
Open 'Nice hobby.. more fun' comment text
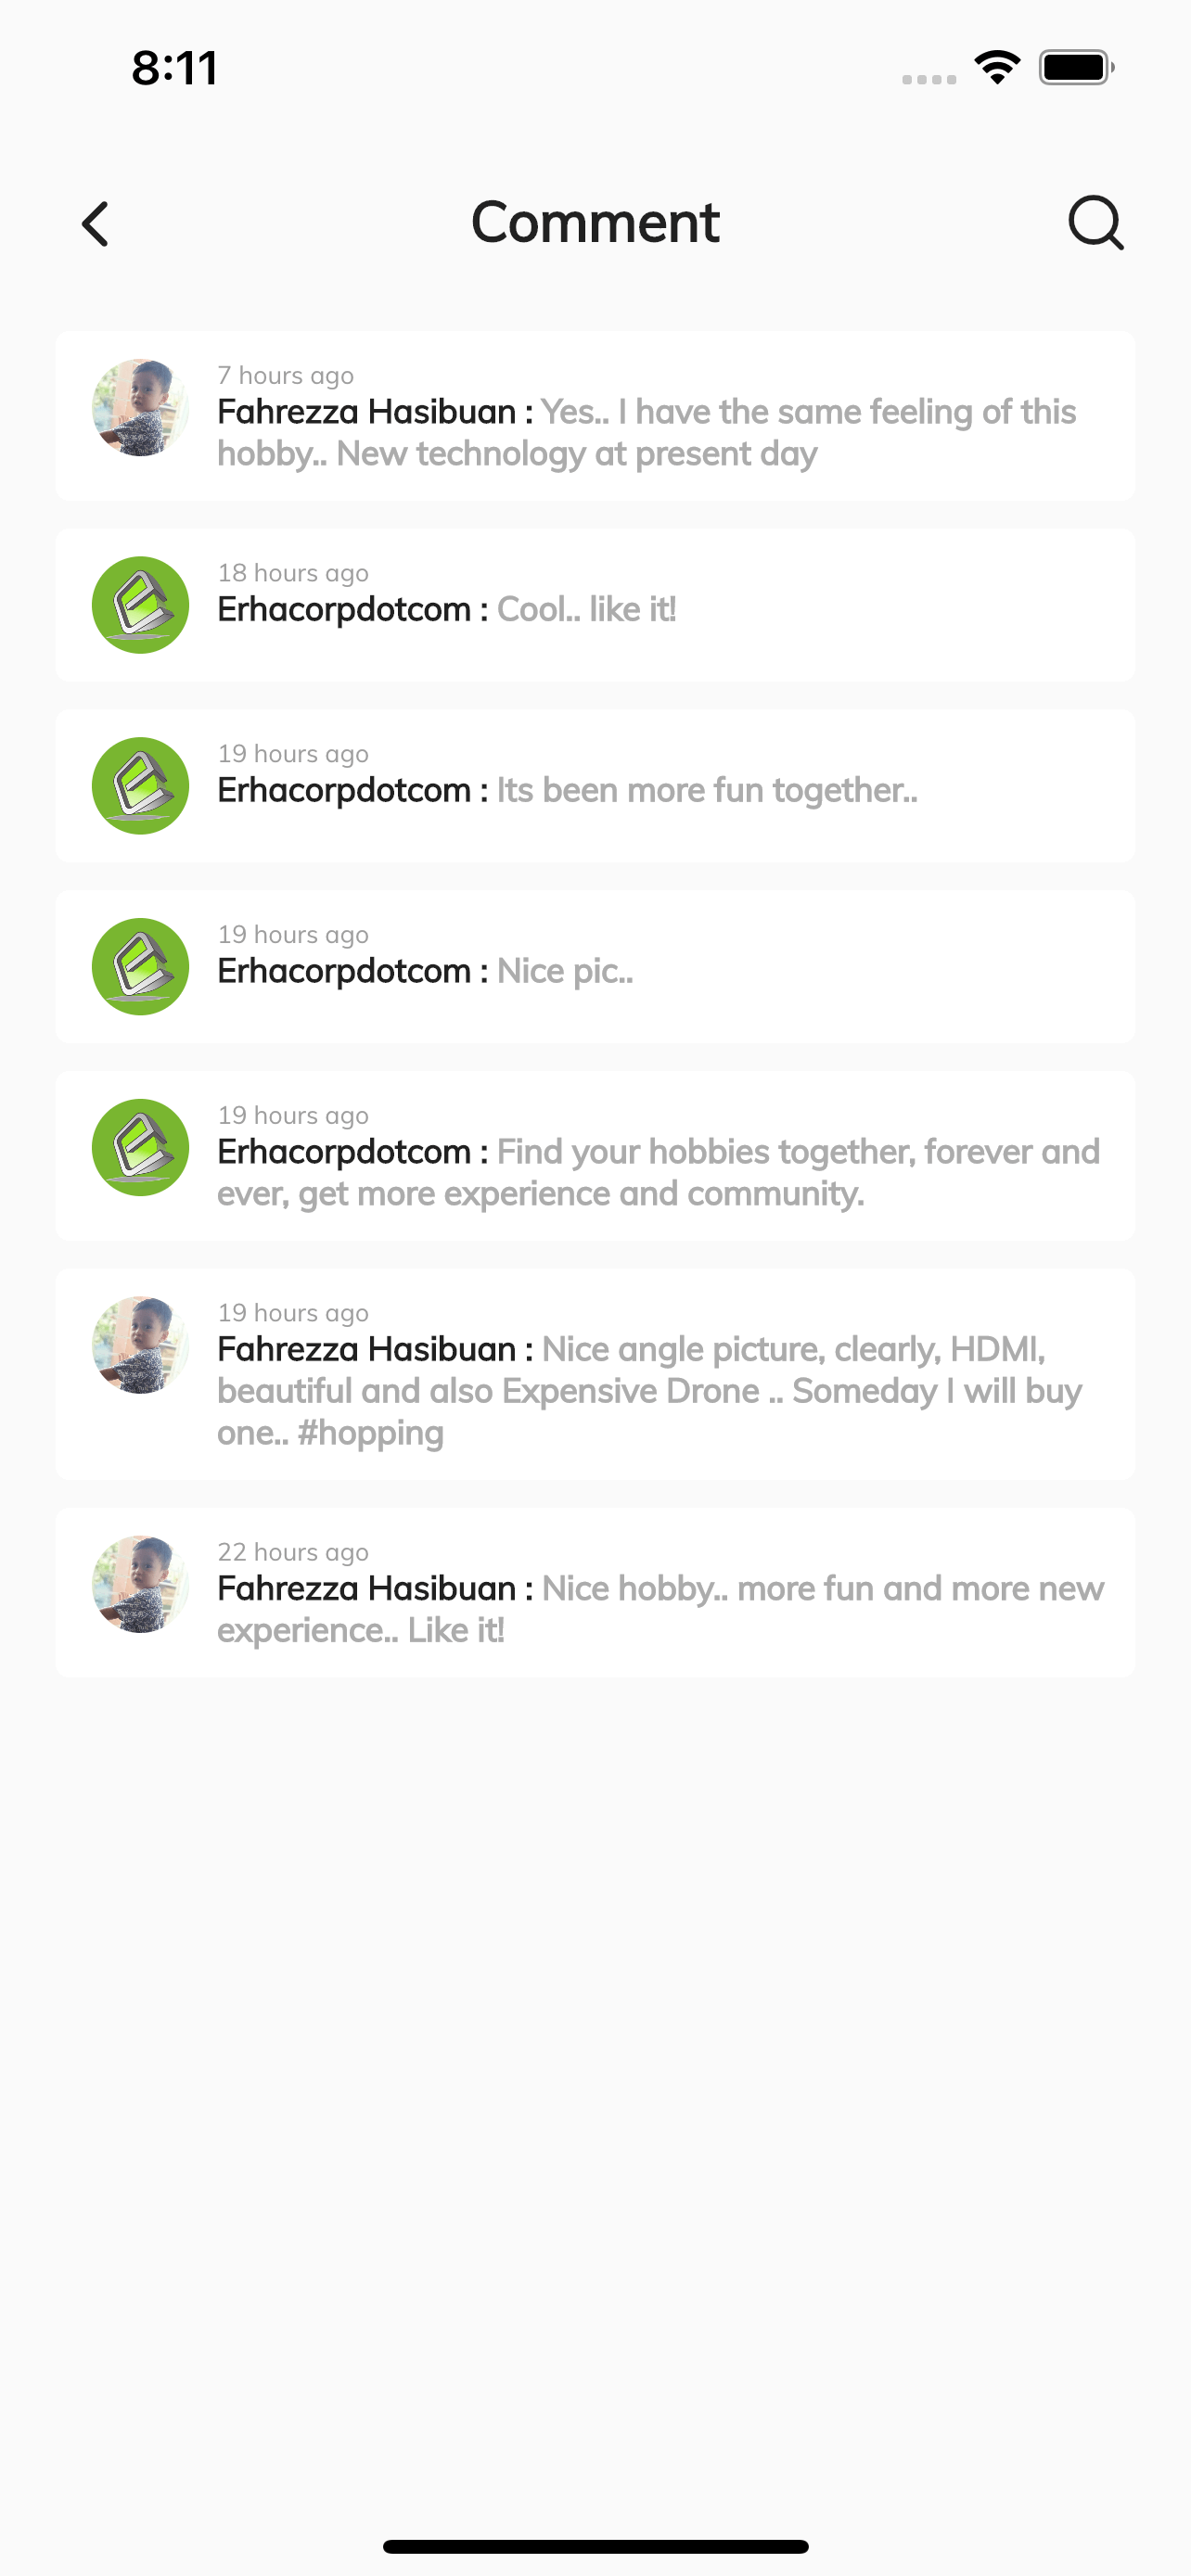(x=660, y=1609)
